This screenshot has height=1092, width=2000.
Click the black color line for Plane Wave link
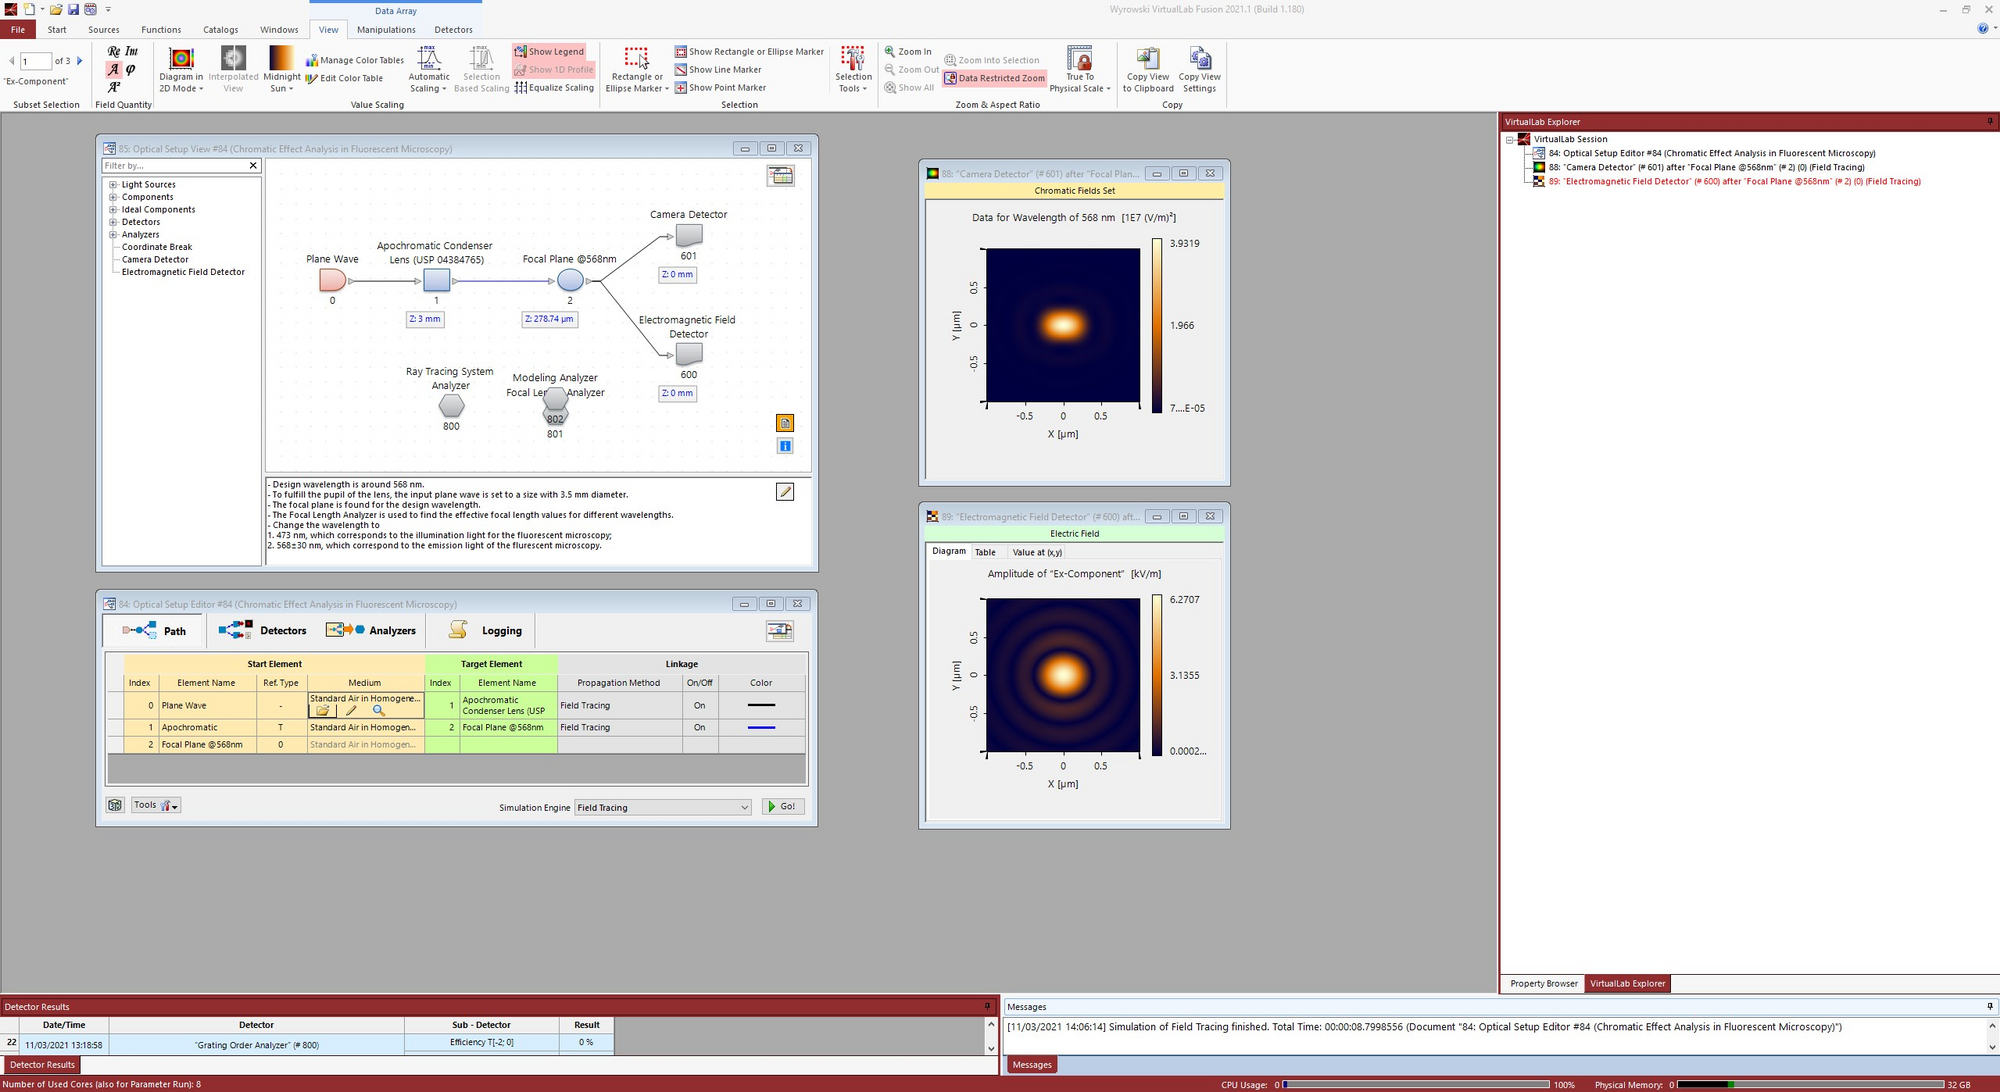point(761,706)
